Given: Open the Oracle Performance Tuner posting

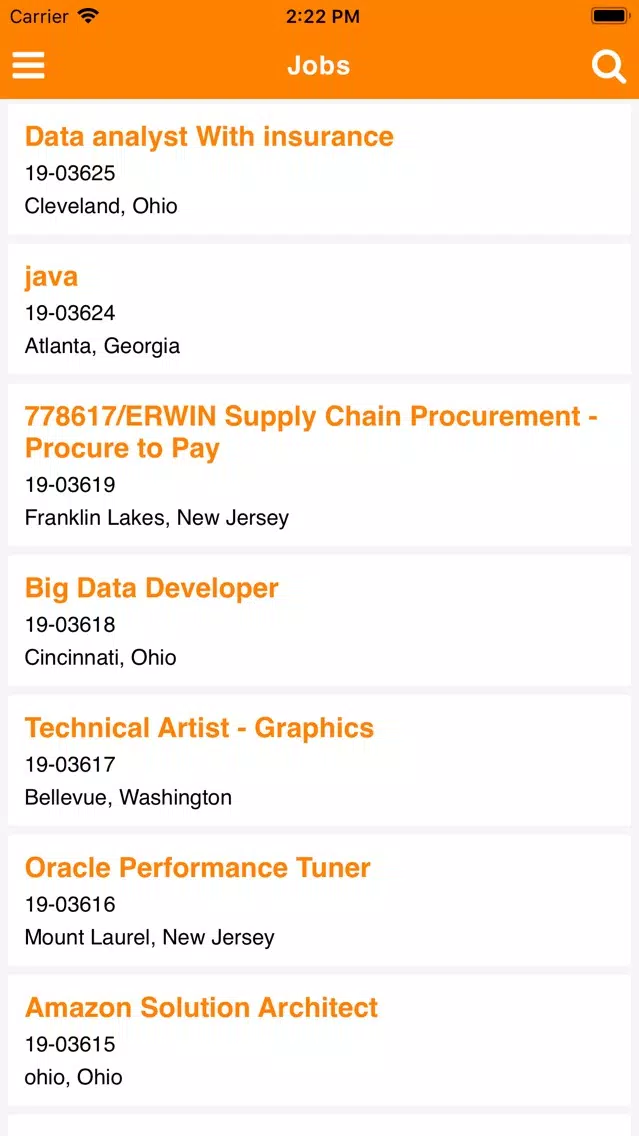Looking at the screenshot, I should tap(197, 868).
